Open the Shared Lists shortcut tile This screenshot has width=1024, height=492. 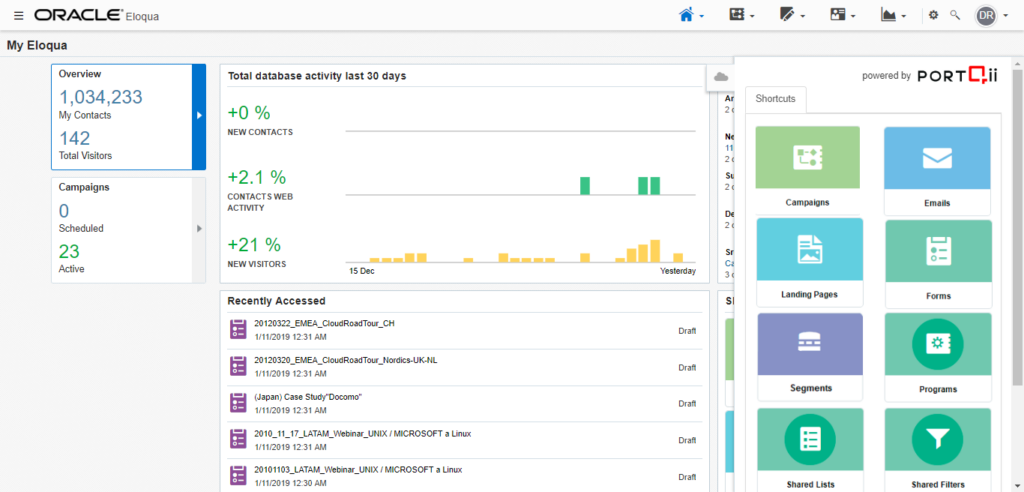click(810, 450)
